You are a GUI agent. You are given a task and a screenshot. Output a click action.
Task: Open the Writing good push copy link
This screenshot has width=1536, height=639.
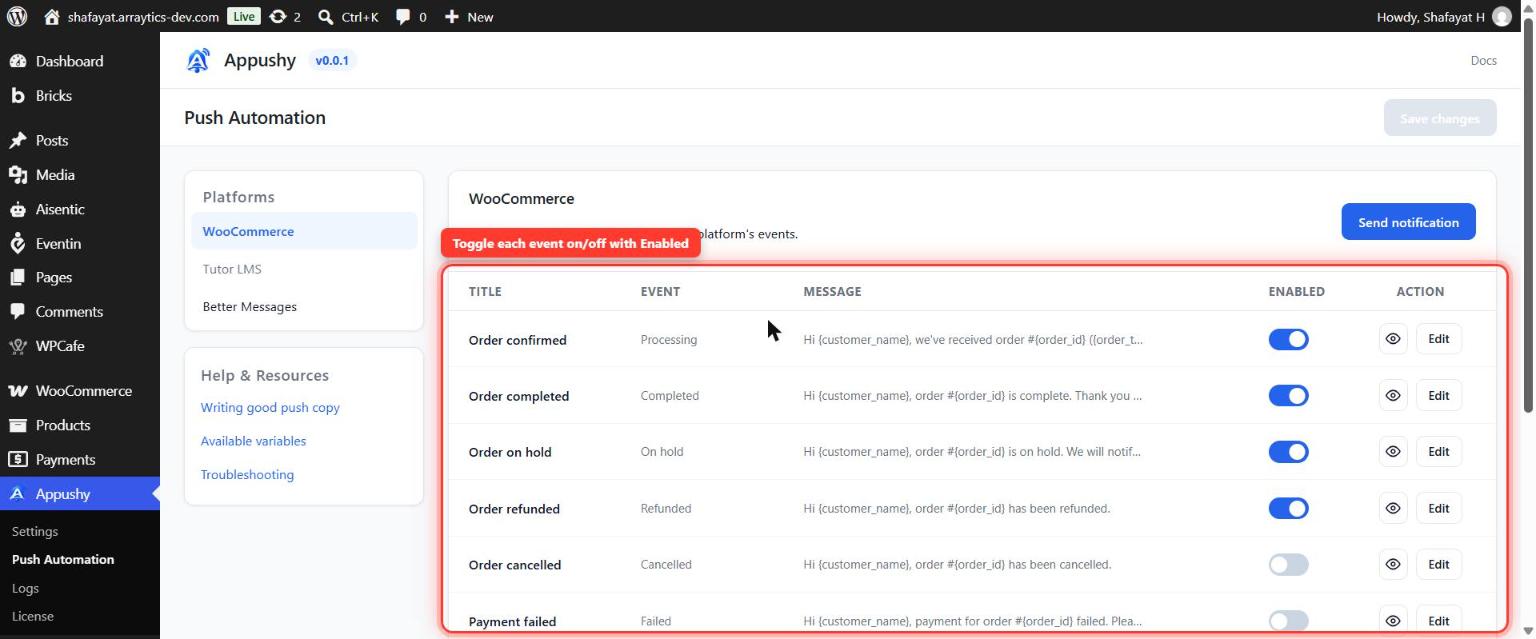(270, 407)
